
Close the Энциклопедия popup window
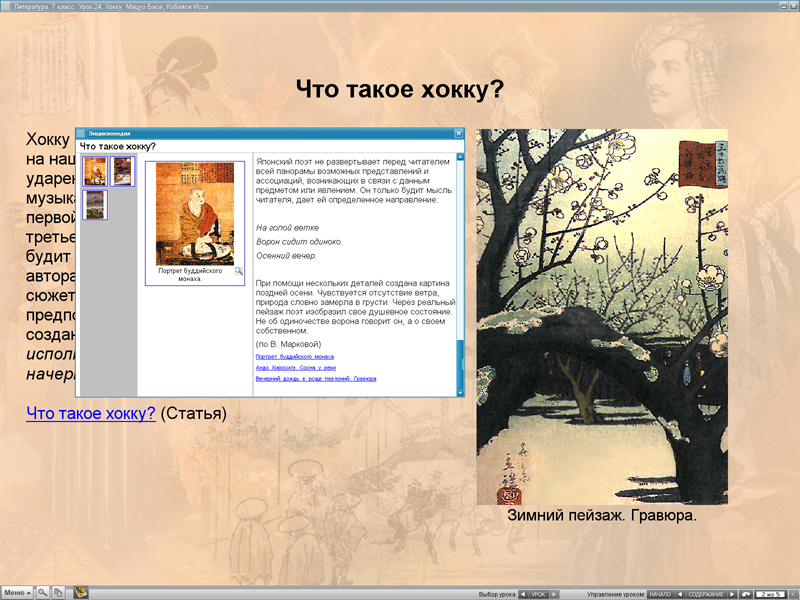tap(459, 131)
